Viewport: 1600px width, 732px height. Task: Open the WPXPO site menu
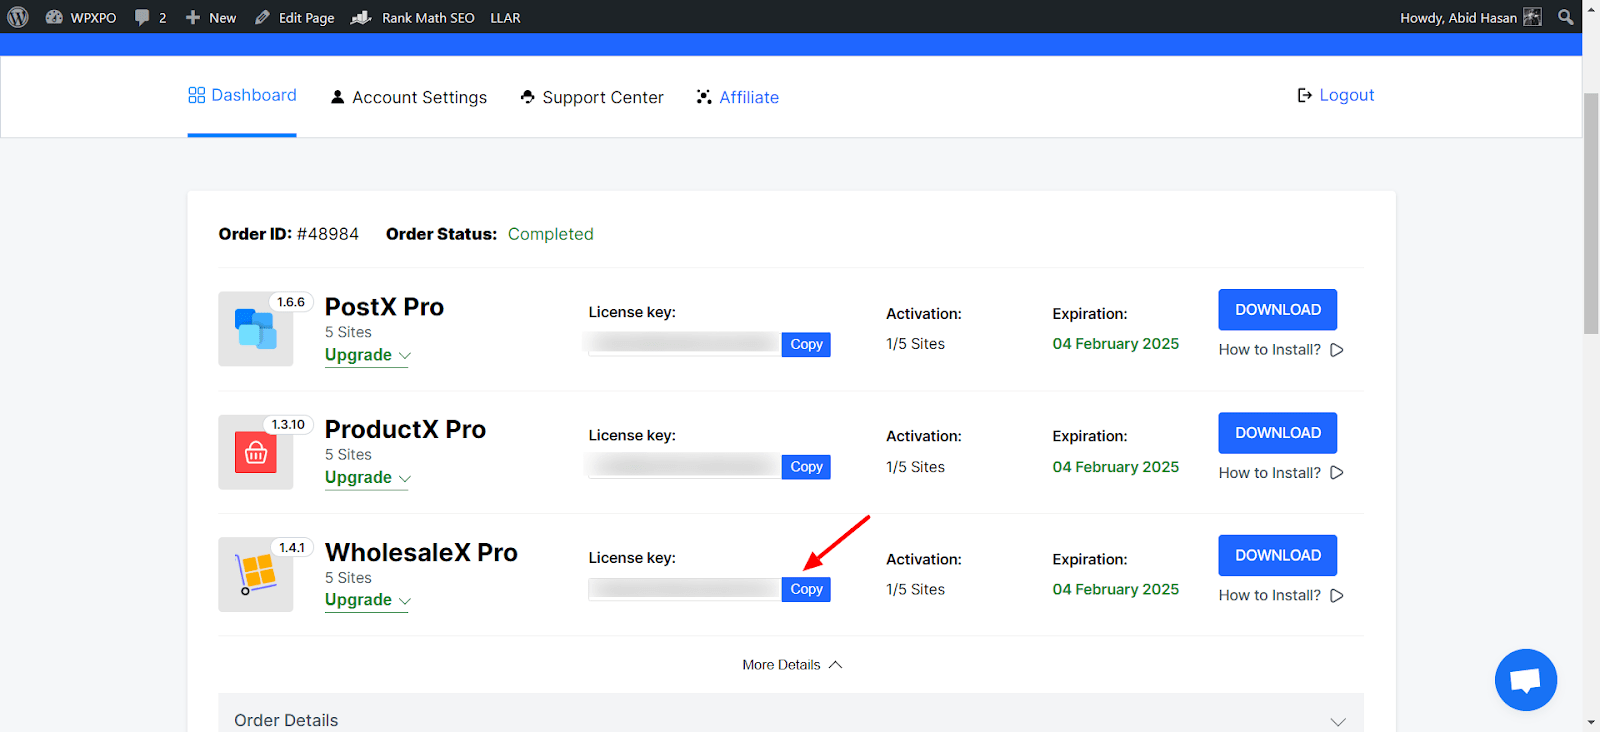pos(81,17)
